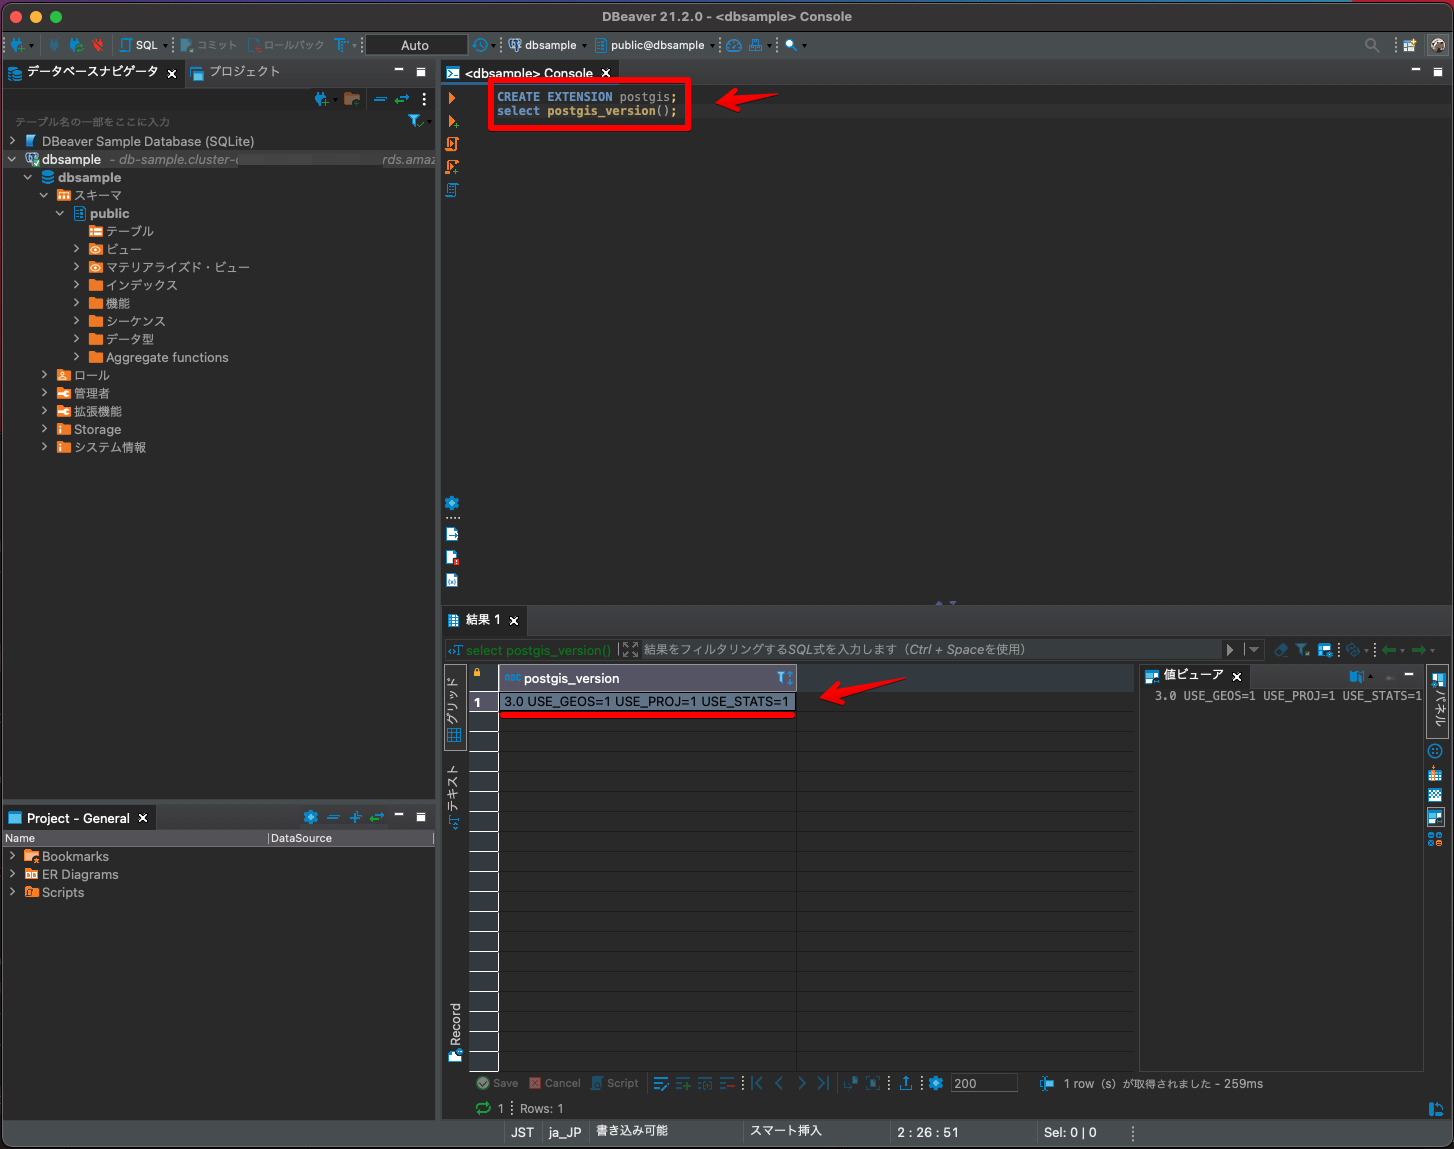Select the Aggregate functions tree item
The height and width of the screenshot is (1149, 1454).
[158, 357]
